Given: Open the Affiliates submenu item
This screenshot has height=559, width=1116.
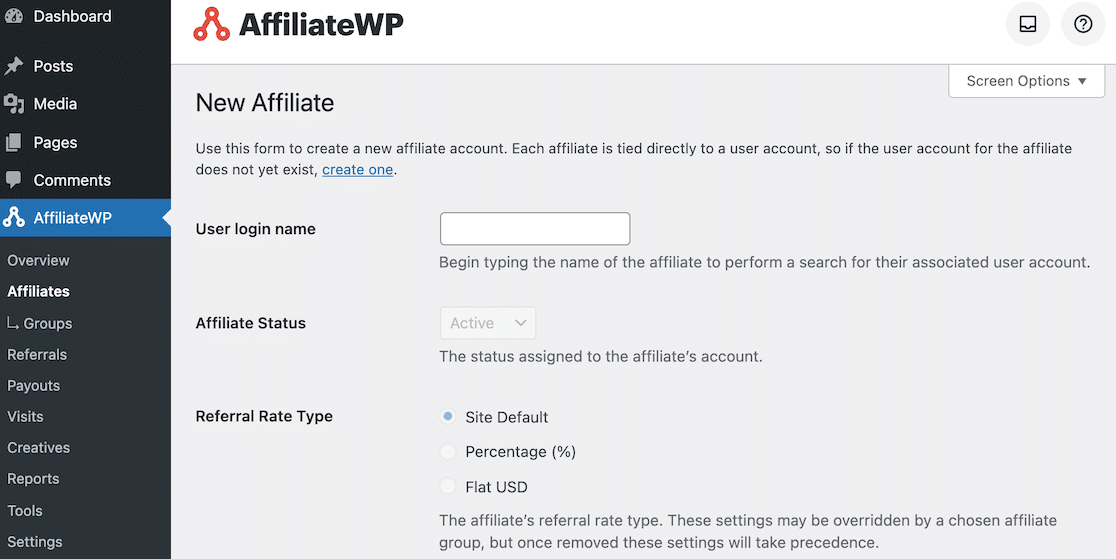Looking at the screenshot, I should click(38, 291).
